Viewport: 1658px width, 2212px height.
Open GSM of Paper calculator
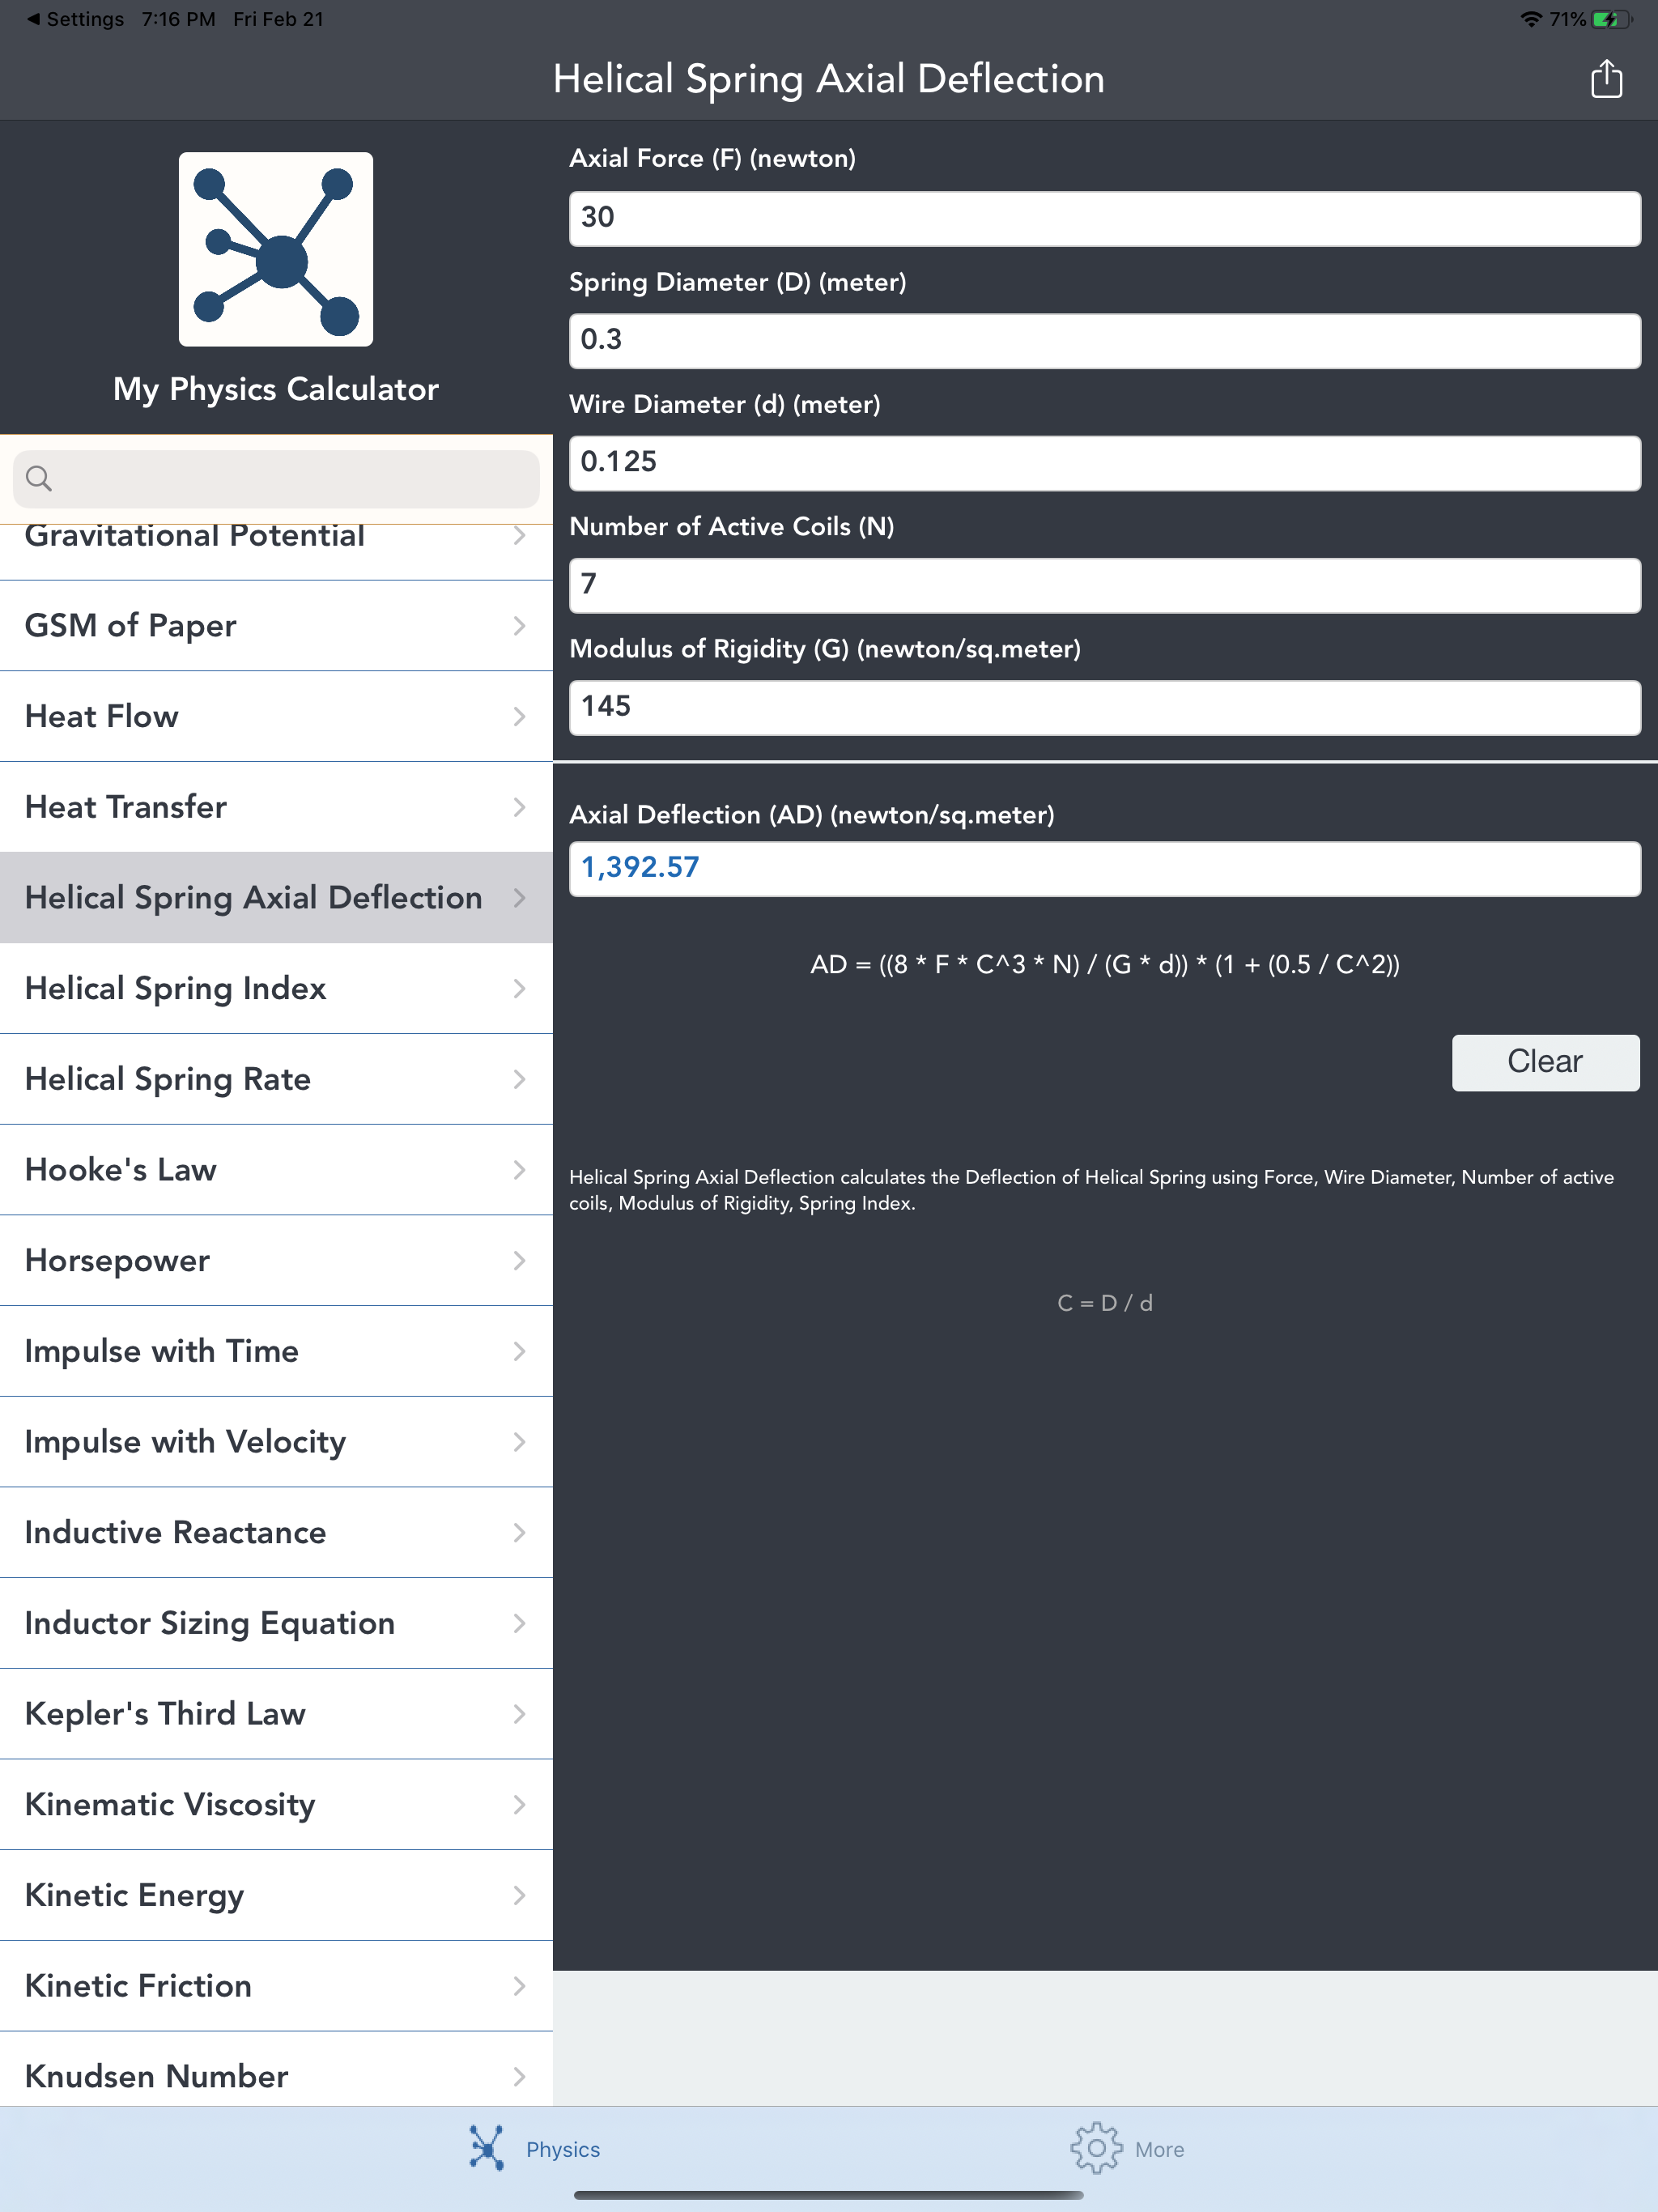point(276,626)
